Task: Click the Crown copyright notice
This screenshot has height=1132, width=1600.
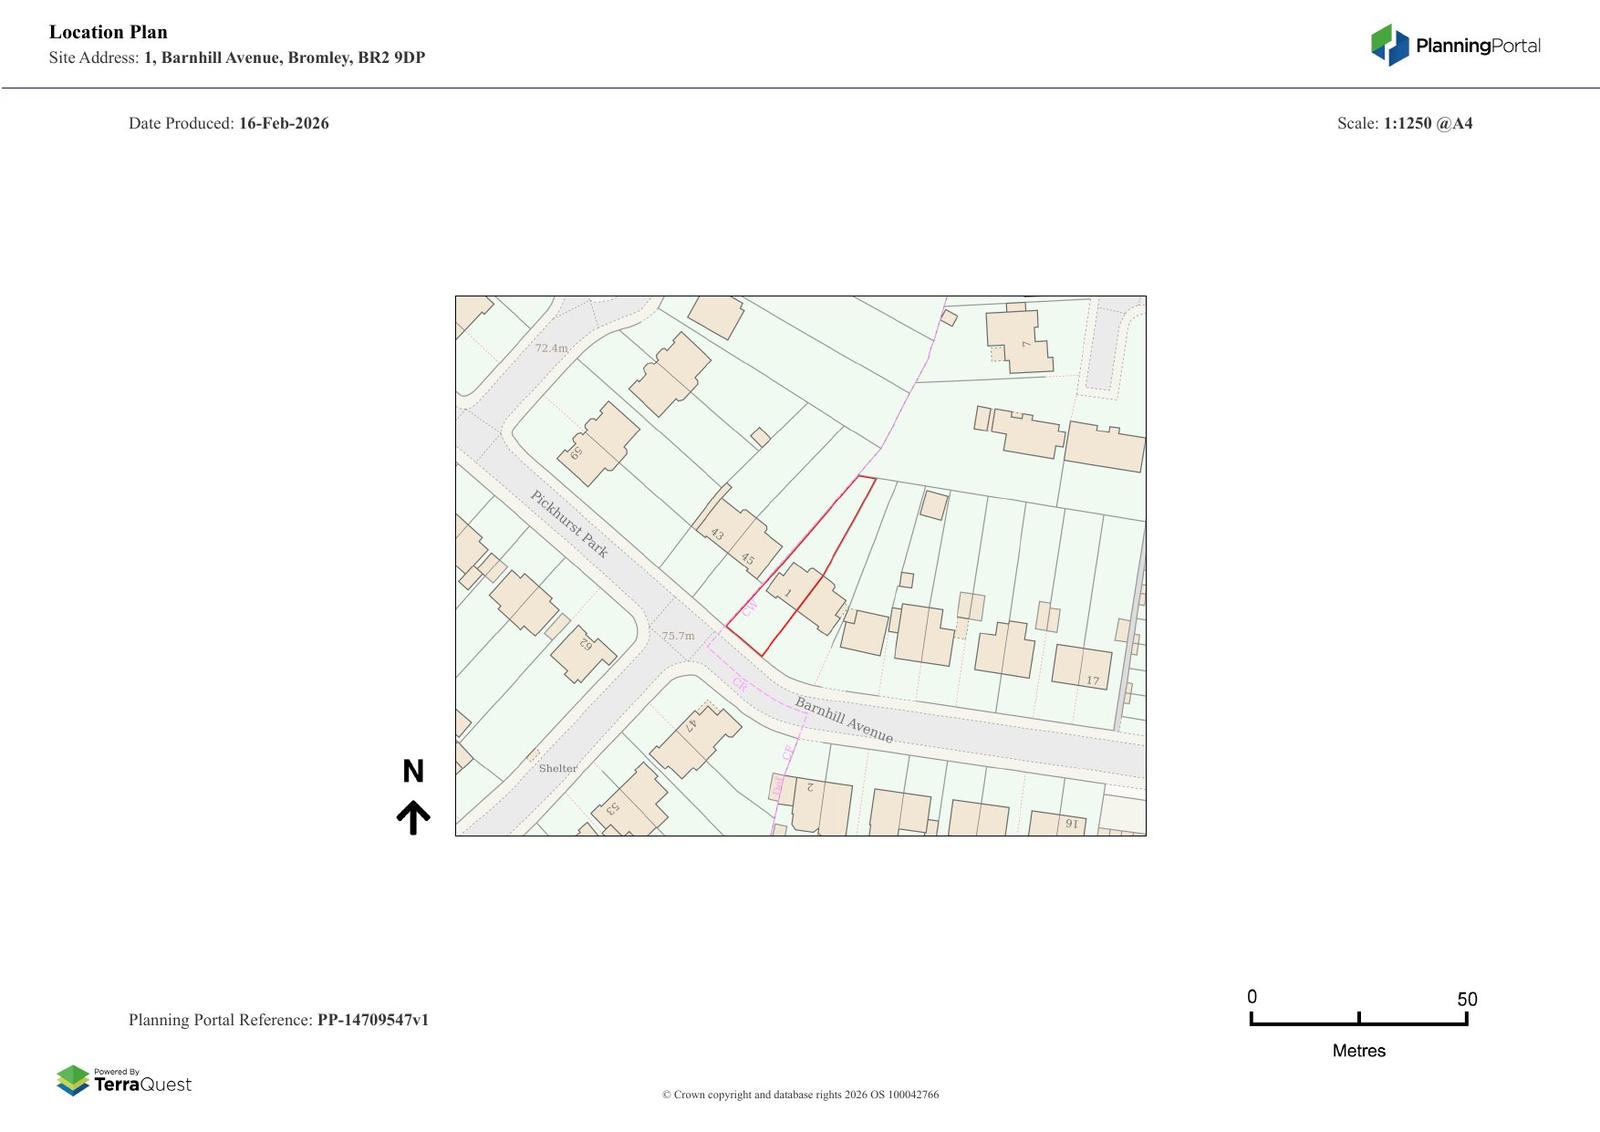Action: coord(800,1094)
